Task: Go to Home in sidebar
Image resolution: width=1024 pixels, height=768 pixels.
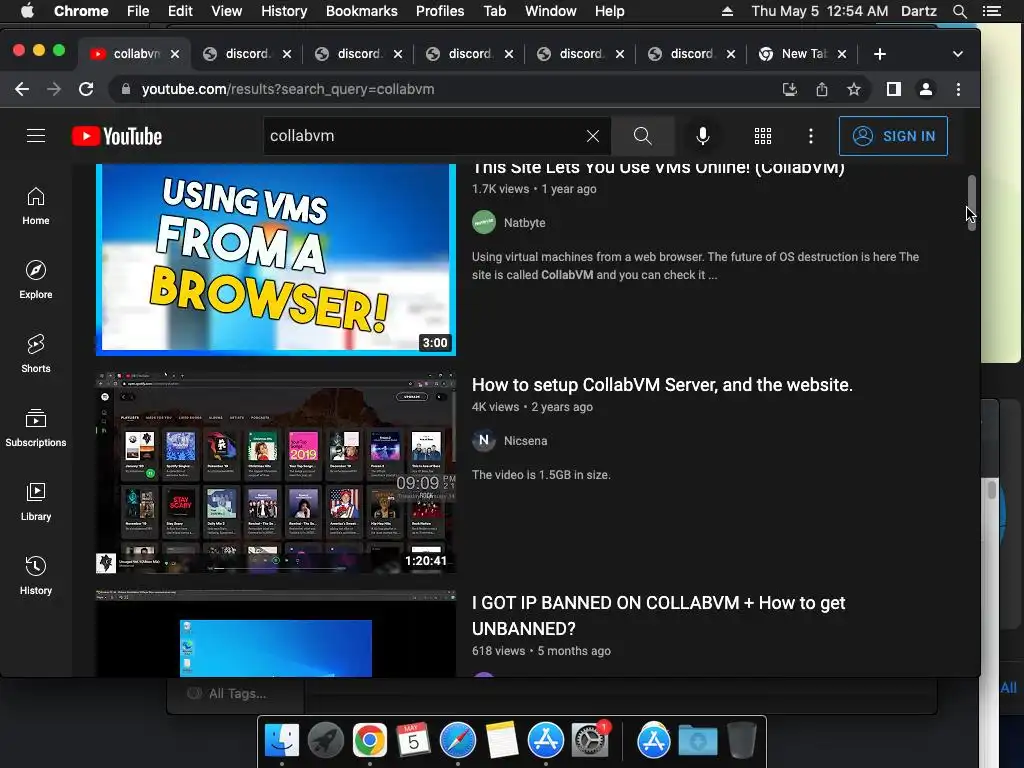Action: point(36,206)
